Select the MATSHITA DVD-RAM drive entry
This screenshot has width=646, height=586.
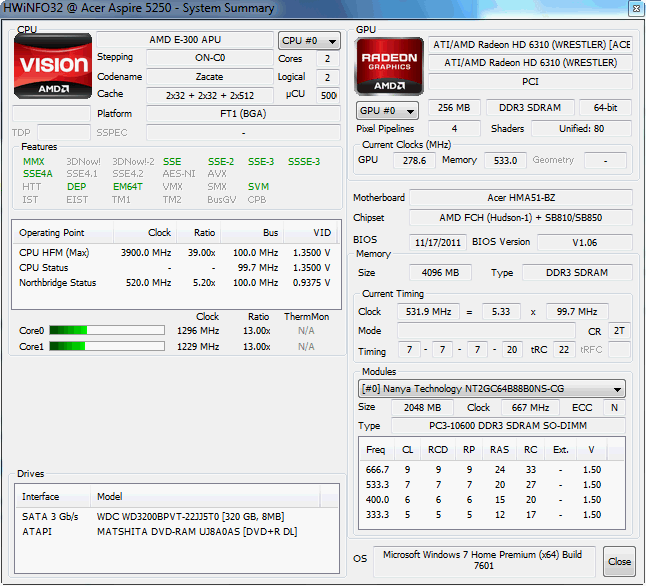177,532
